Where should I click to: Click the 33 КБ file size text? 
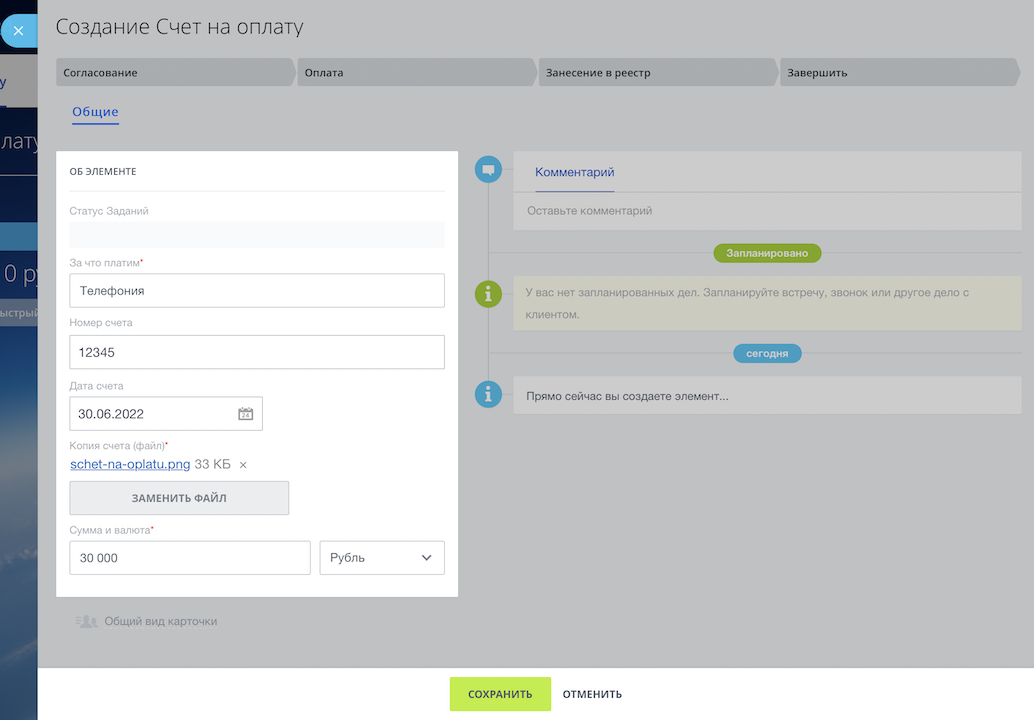point(212,464)
